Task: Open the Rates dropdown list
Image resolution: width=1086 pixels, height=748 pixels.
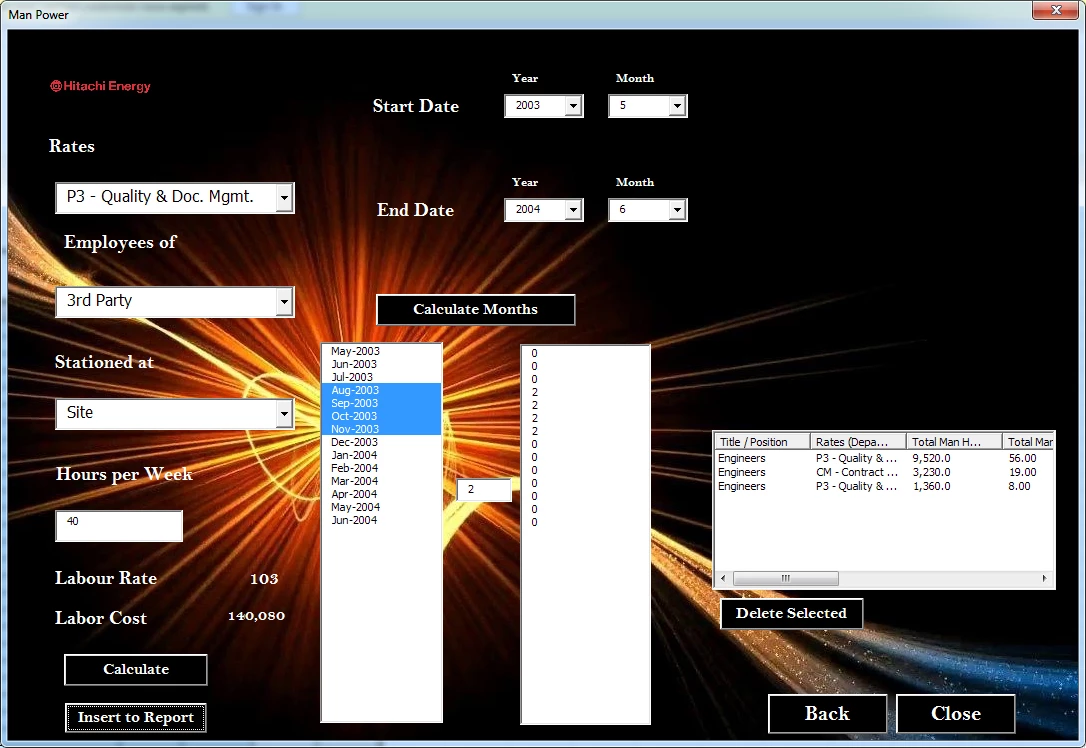Action: coord(284,198)
